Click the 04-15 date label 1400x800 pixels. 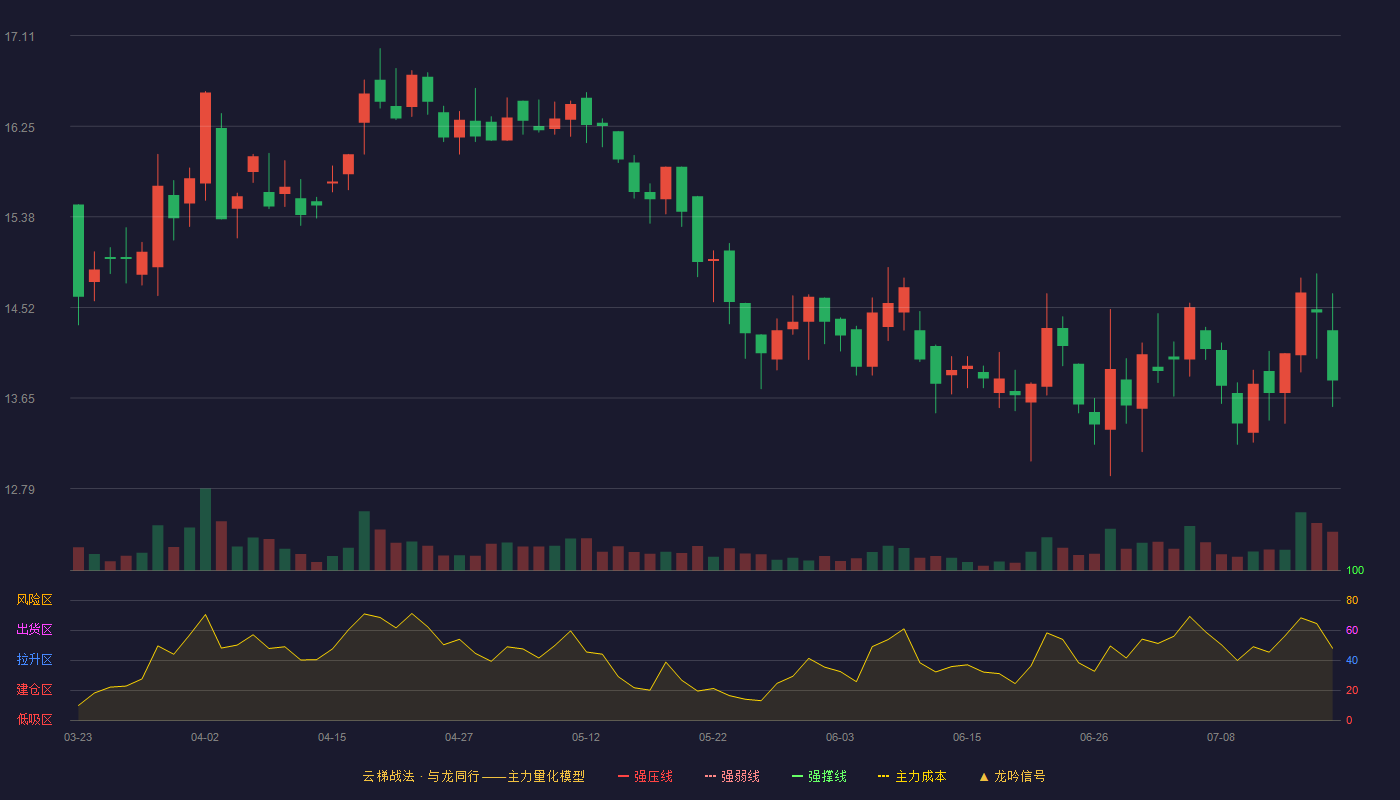click(332, 737)
